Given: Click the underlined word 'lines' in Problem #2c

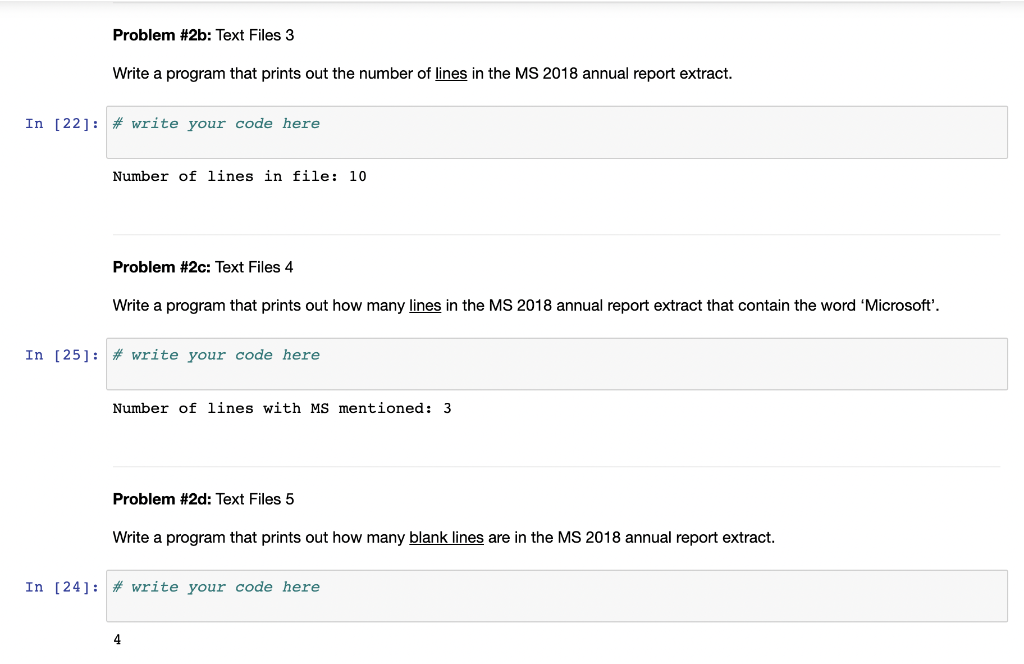Looking at the screenshot, I should 424,305.
